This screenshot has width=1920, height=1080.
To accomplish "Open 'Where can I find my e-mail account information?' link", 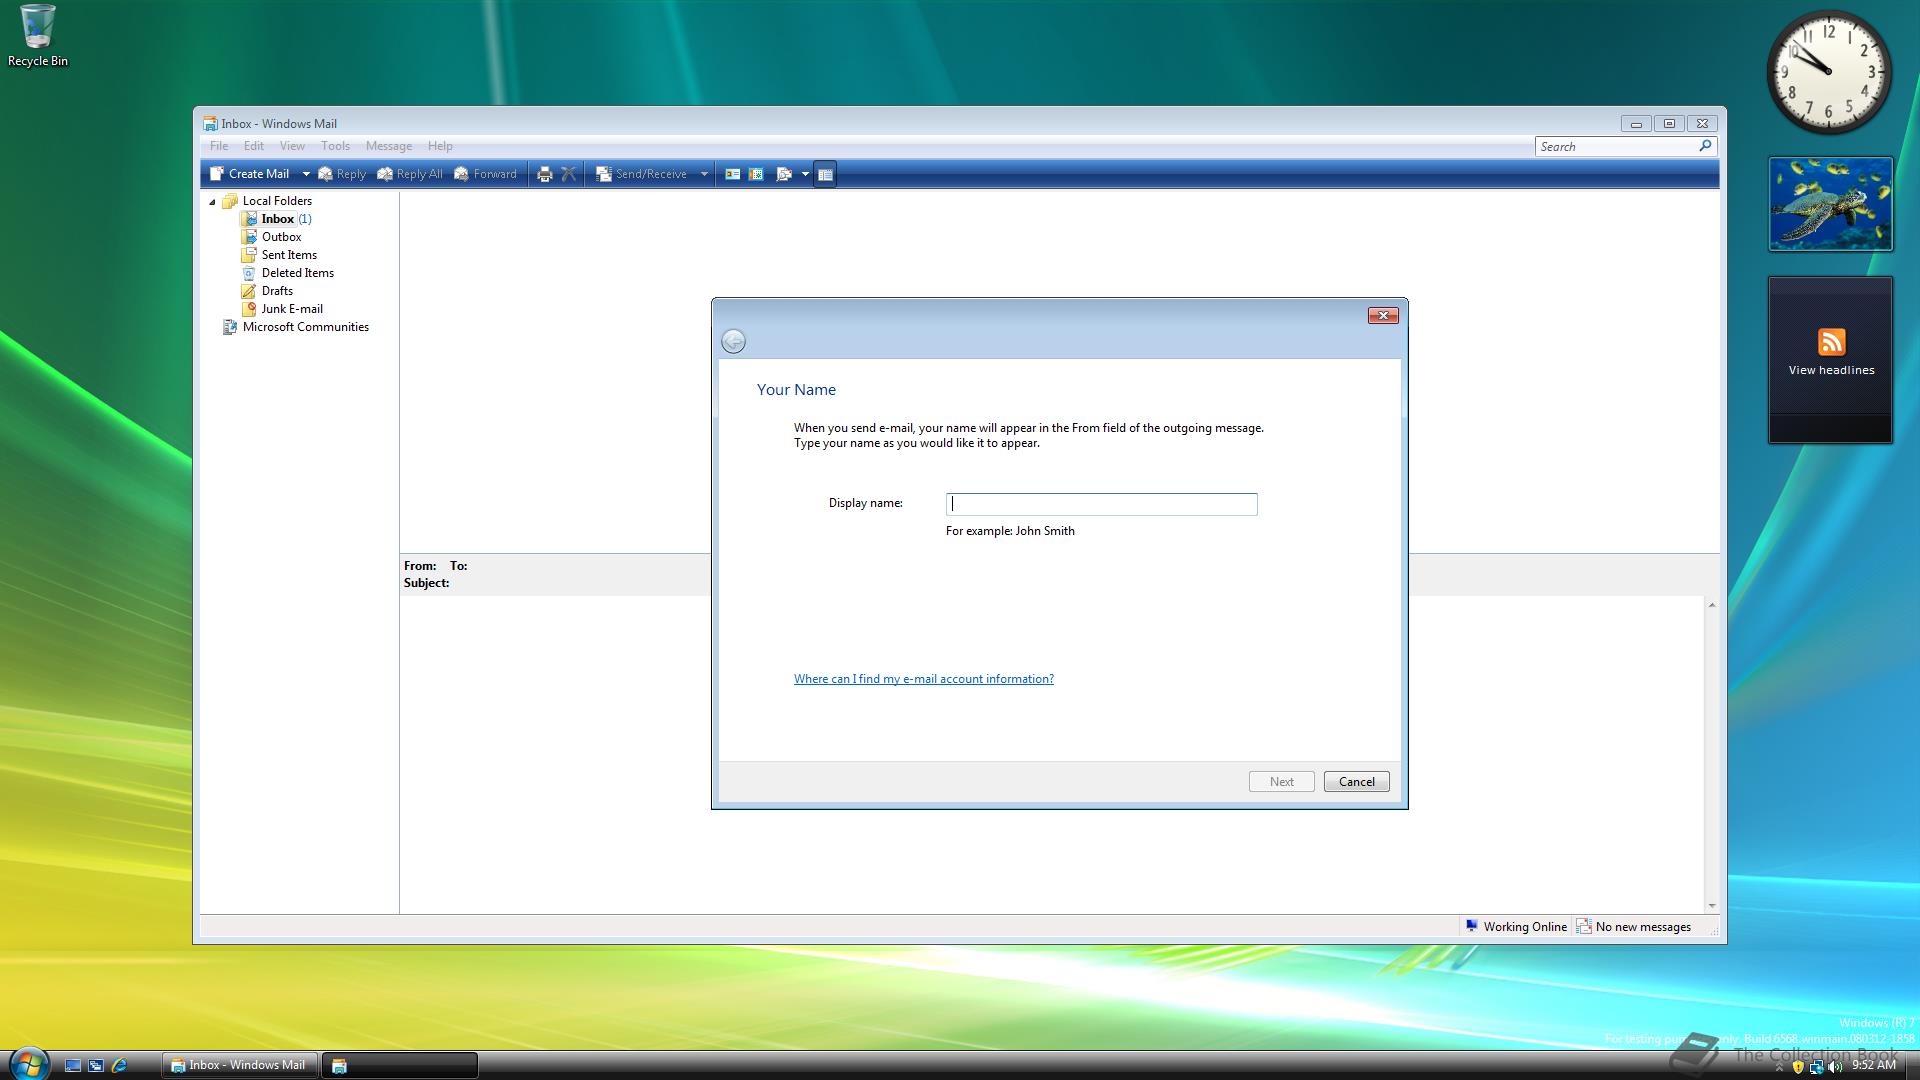I will 923,679.
